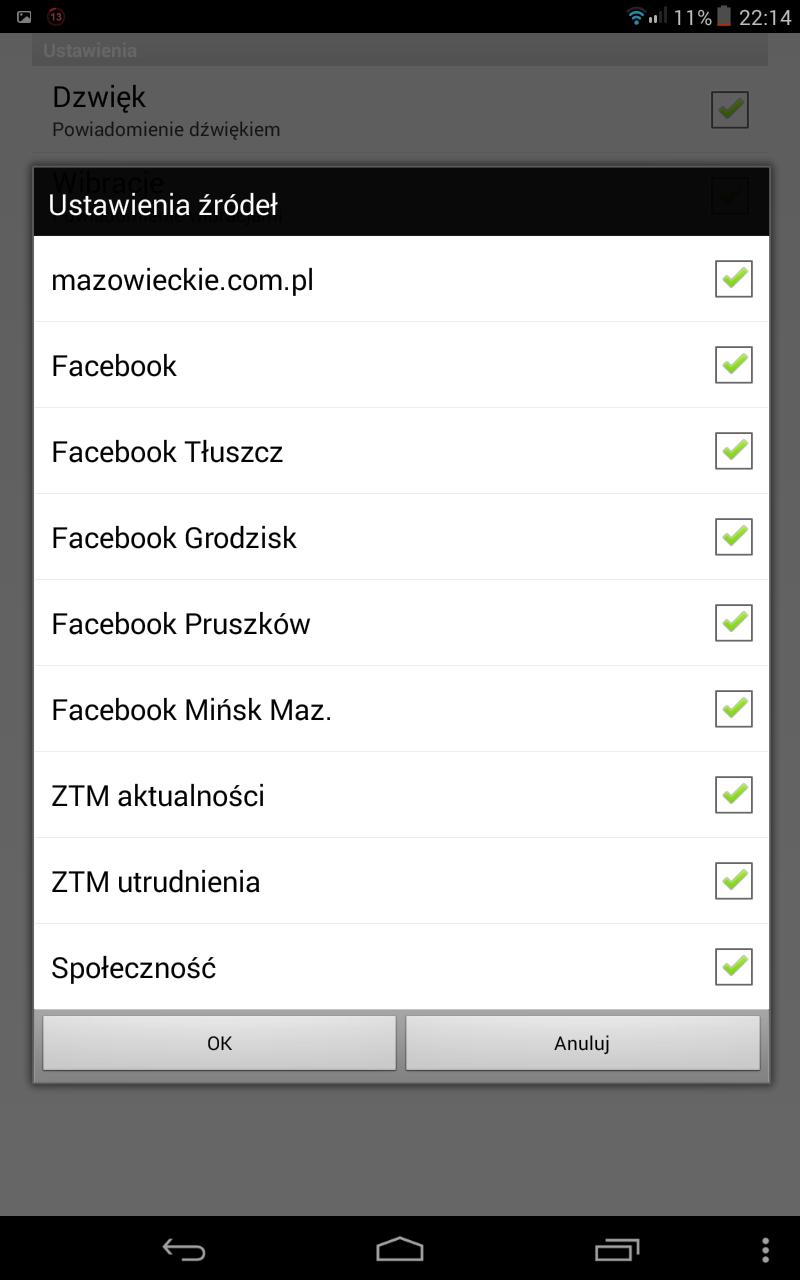Tap the Wi-Fi status icon
800x1280 pixels.
click(x=636, y=17)
